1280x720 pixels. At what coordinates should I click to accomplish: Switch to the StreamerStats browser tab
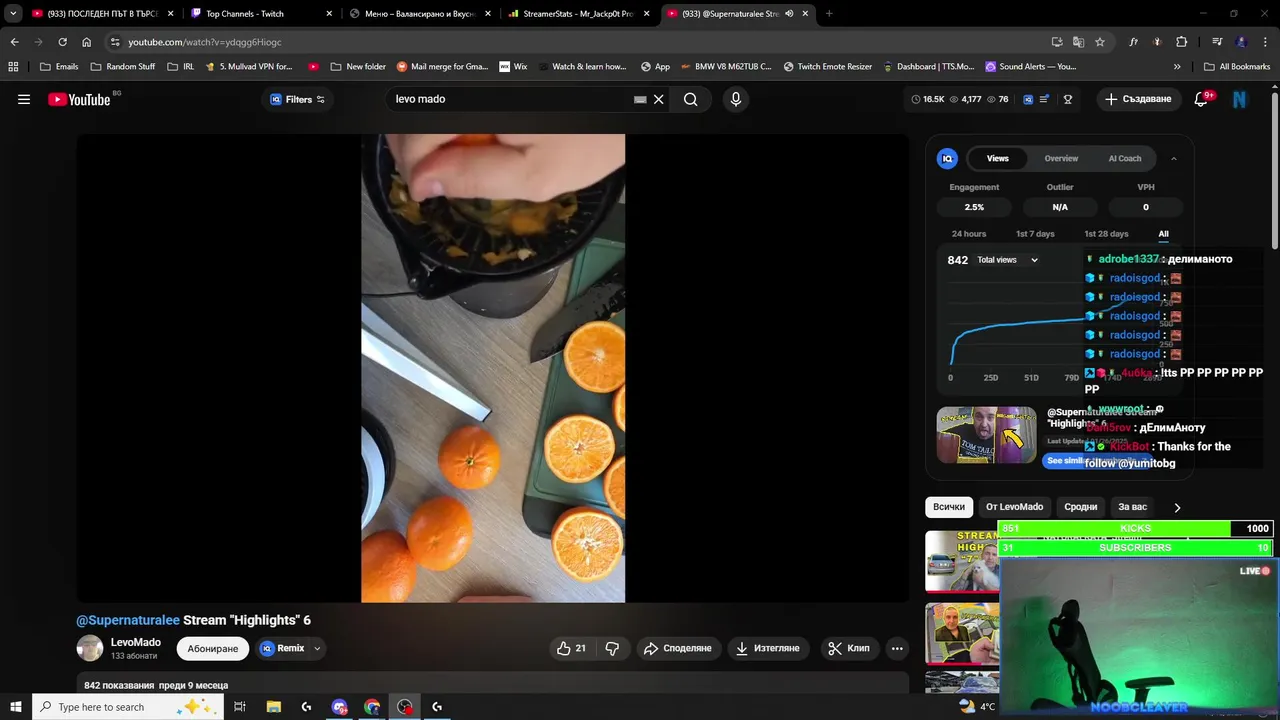click(578, 14)
